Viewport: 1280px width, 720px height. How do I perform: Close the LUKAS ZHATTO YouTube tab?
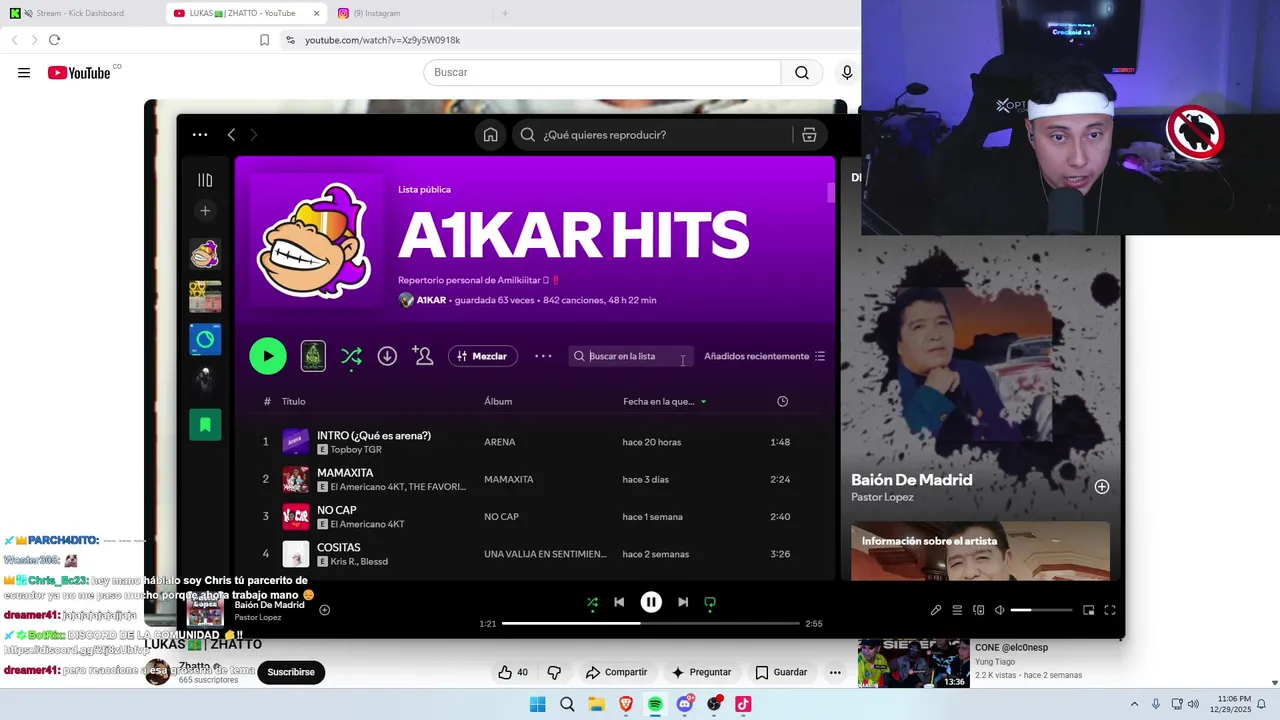316,13
